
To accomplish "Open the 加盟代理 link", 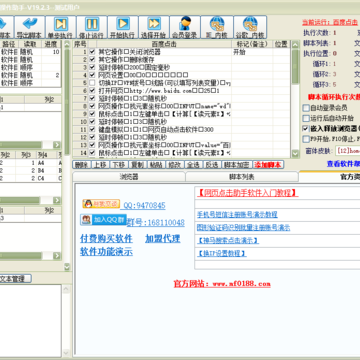I will coord(163,239).
